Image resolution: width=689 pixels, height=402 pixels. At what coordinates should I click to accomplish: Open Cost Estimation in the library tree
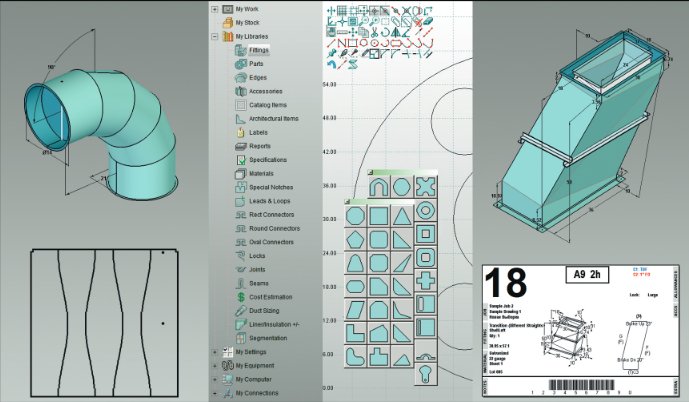[x=272, y=297]
